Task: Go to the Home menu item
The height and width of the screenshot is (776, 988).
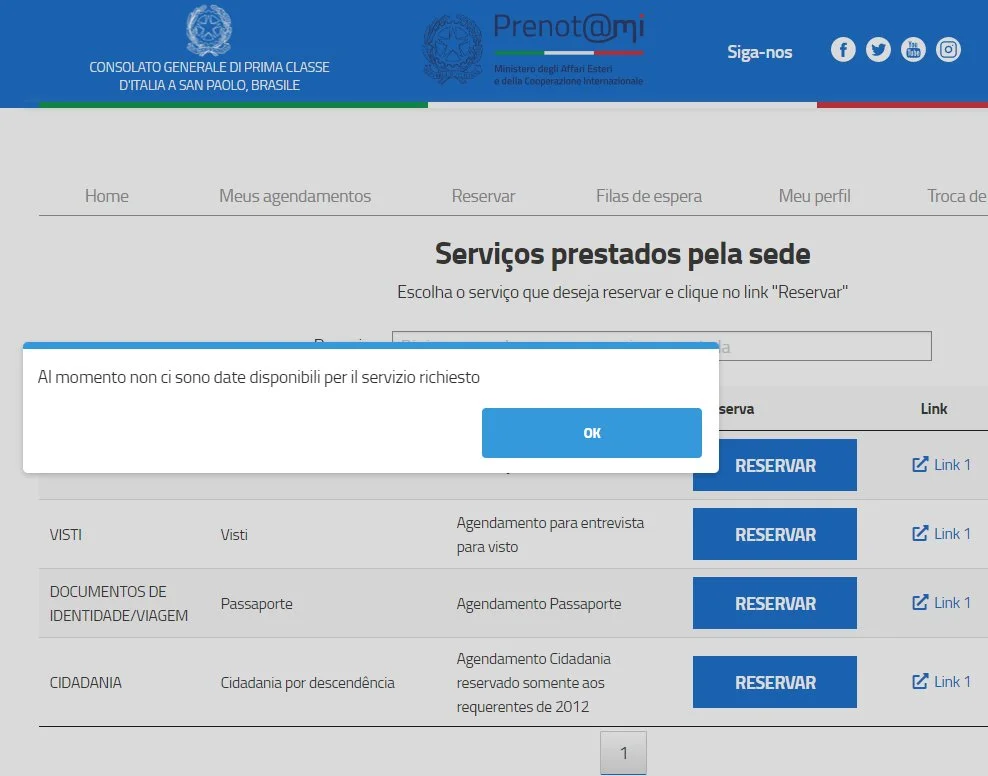Action: point(107,196)
